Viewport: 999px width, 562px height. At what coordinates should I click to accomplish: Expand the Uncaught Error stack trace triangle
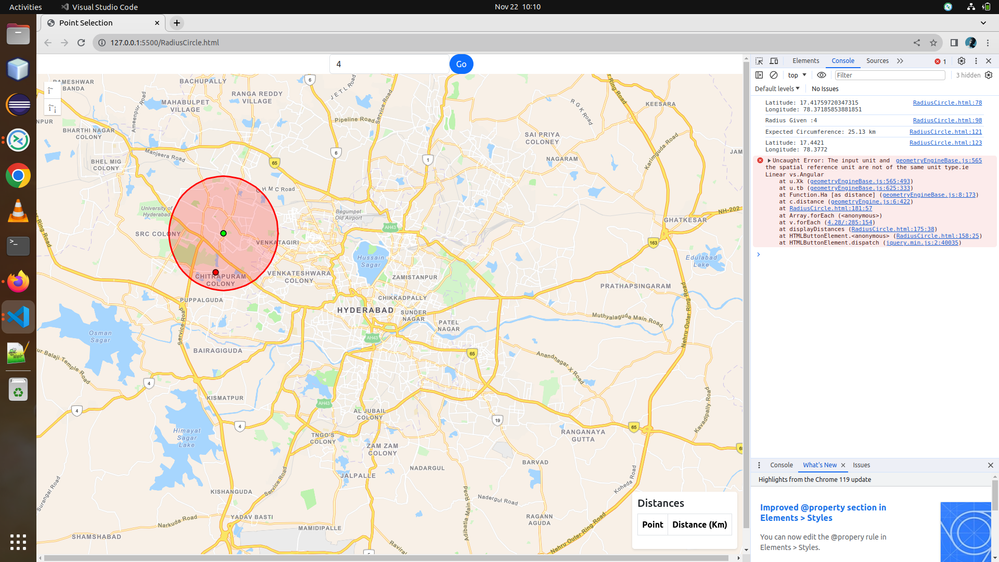[769, 161]
